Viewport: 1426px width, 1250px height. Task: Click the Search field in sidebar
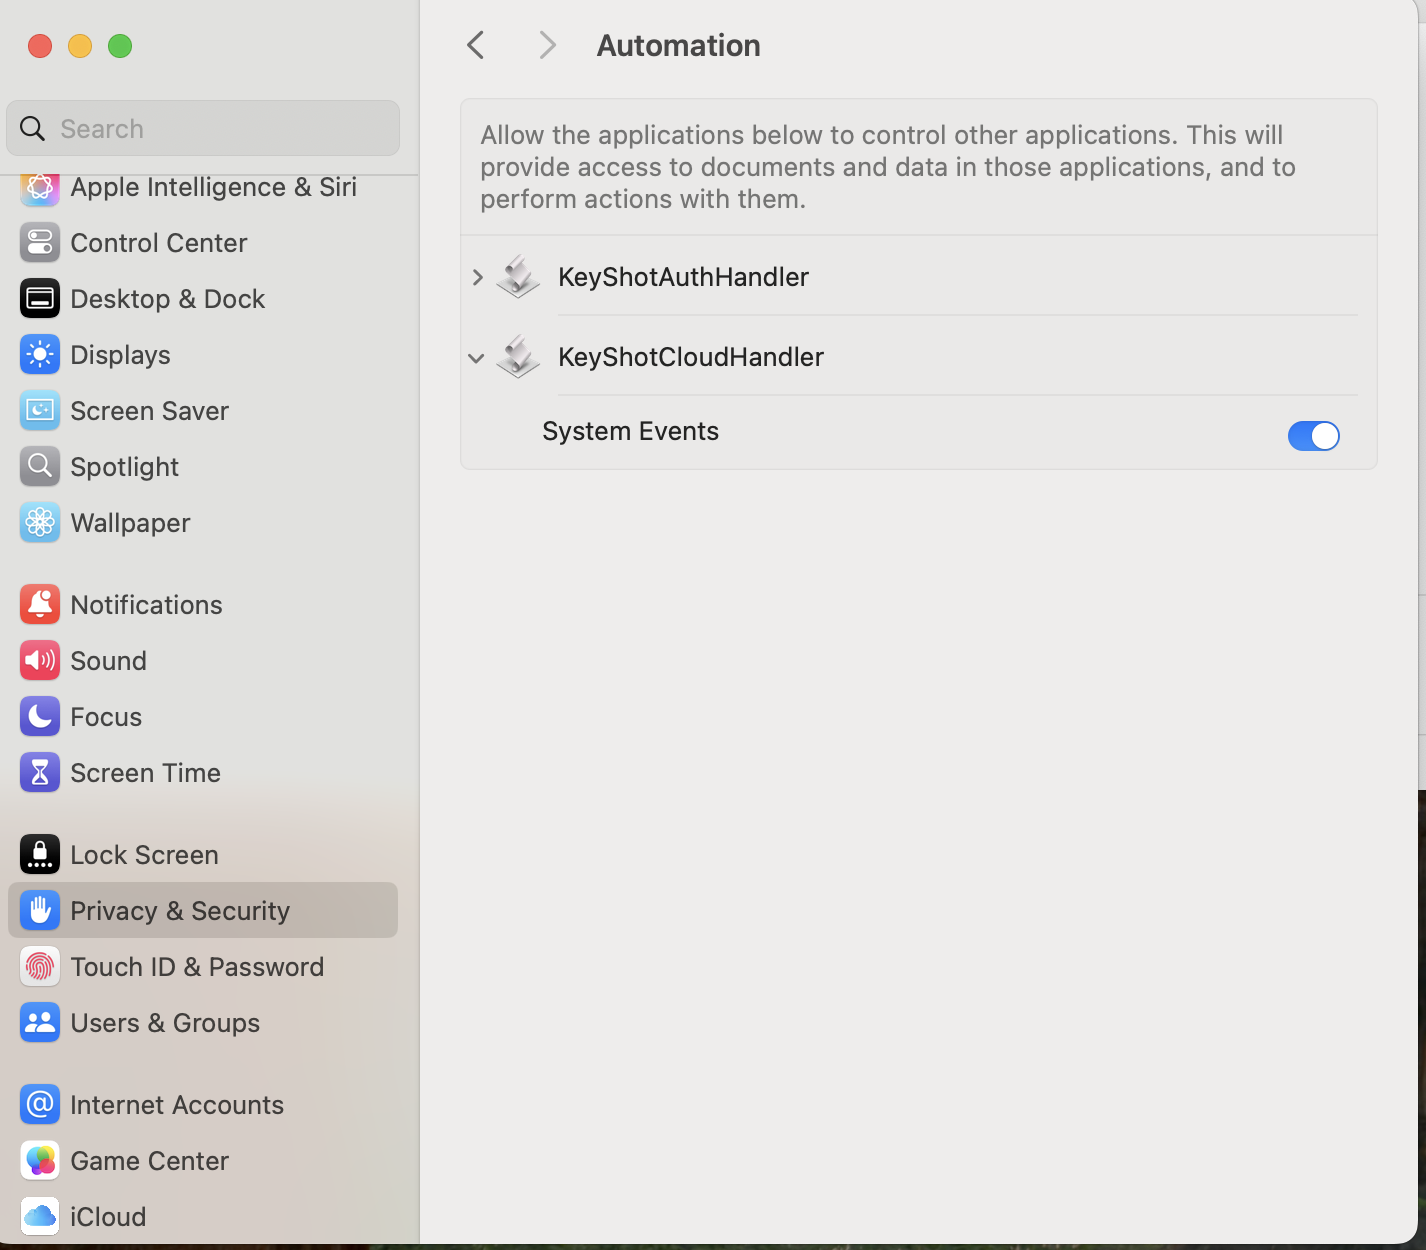[x=203, y=128]
